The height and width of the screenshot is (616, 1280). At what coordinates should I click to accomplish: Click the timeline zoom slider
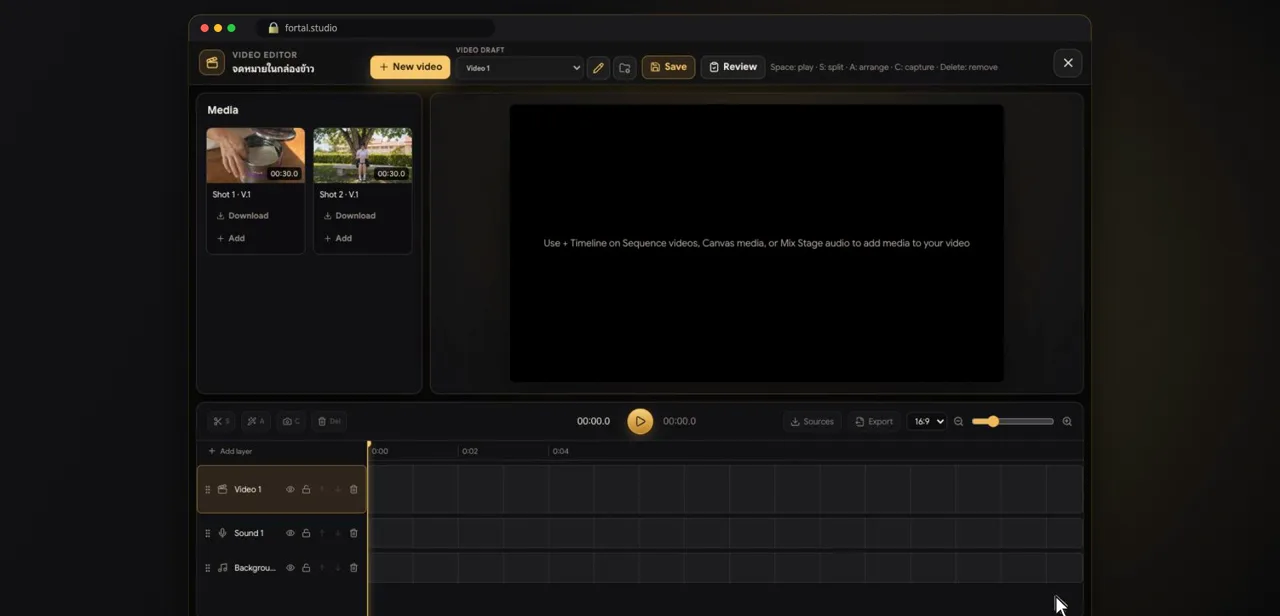coord(1012,421)
